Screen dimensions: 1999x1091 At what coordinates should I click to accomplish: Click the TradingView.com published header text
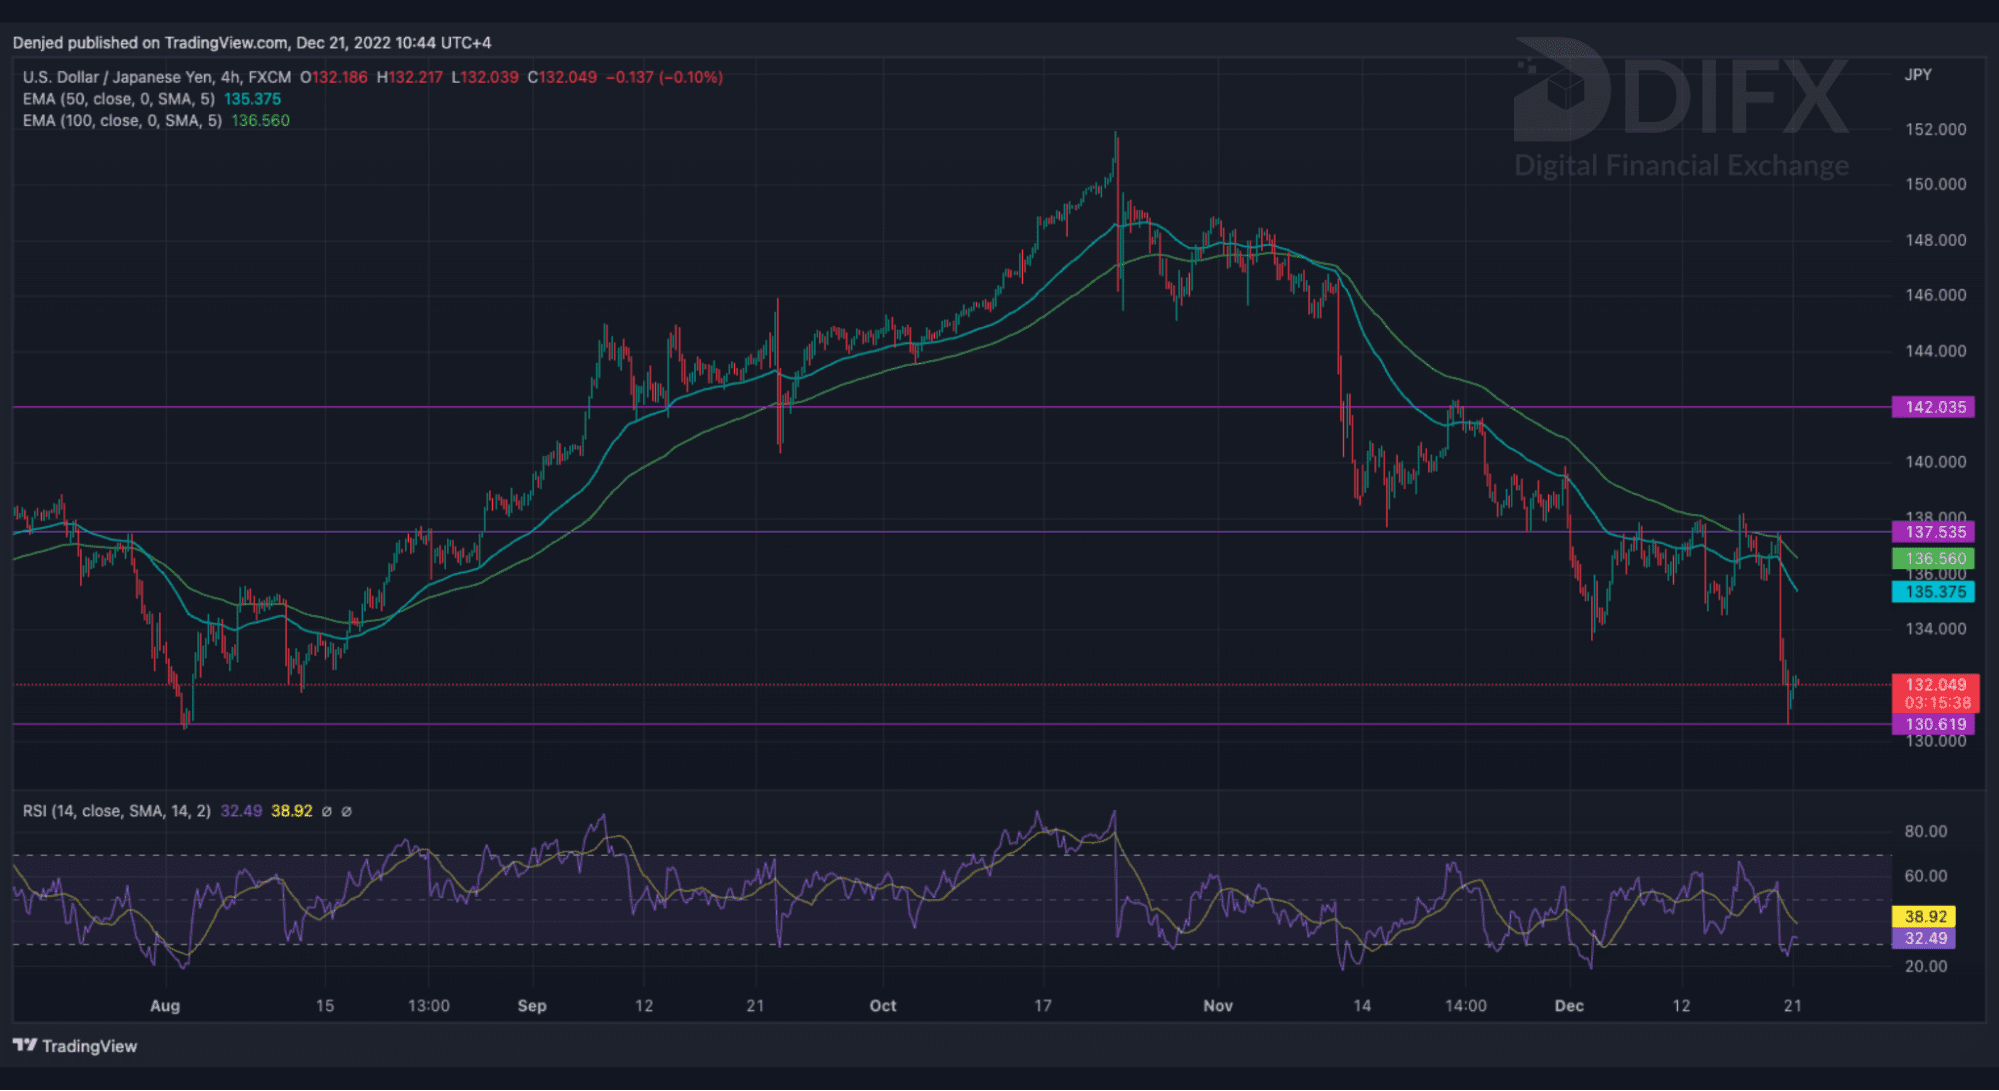tap(251, 43)
